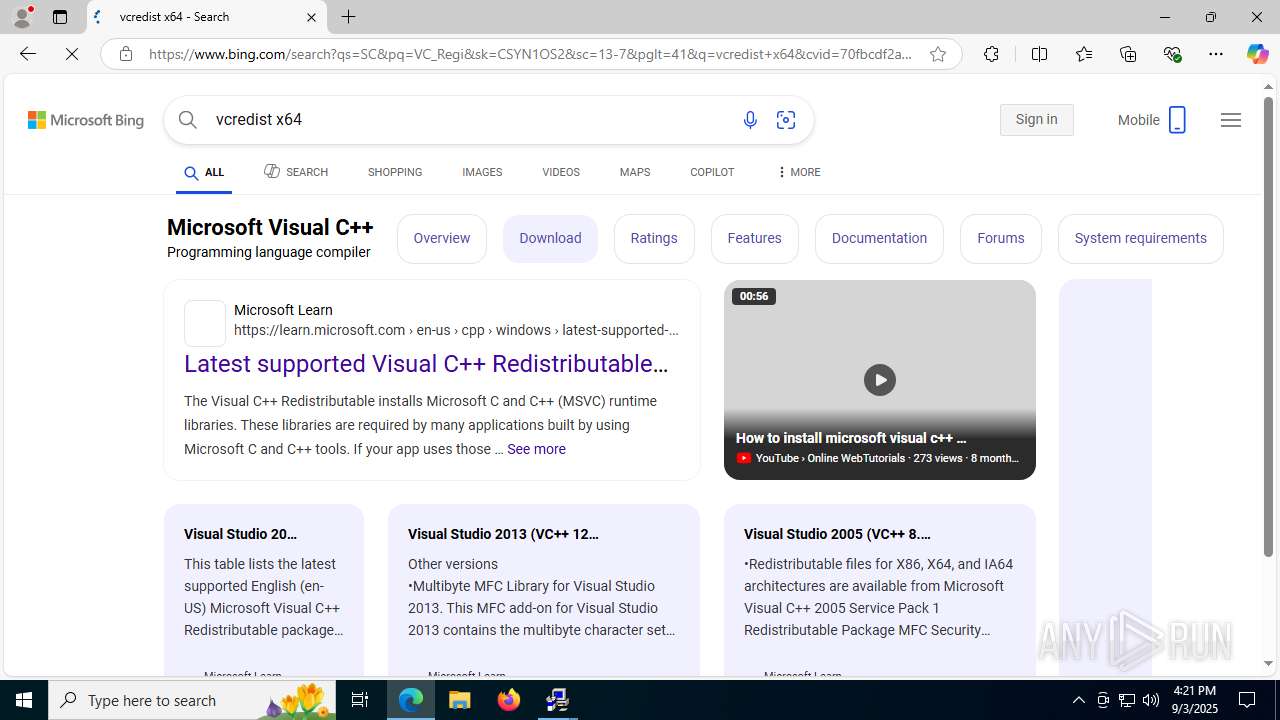This screenshot has width=1280, height=720.
Task: Open the tab actions menu icon
Action: pos(60,17)
